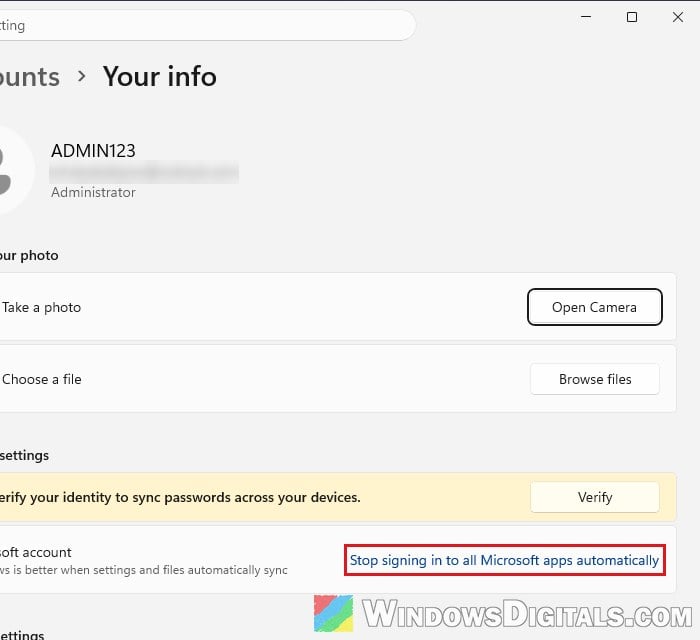Viewport: 700px width, 640px height.
Task: Click the 'Your info' heading
Action: [160, 76]
